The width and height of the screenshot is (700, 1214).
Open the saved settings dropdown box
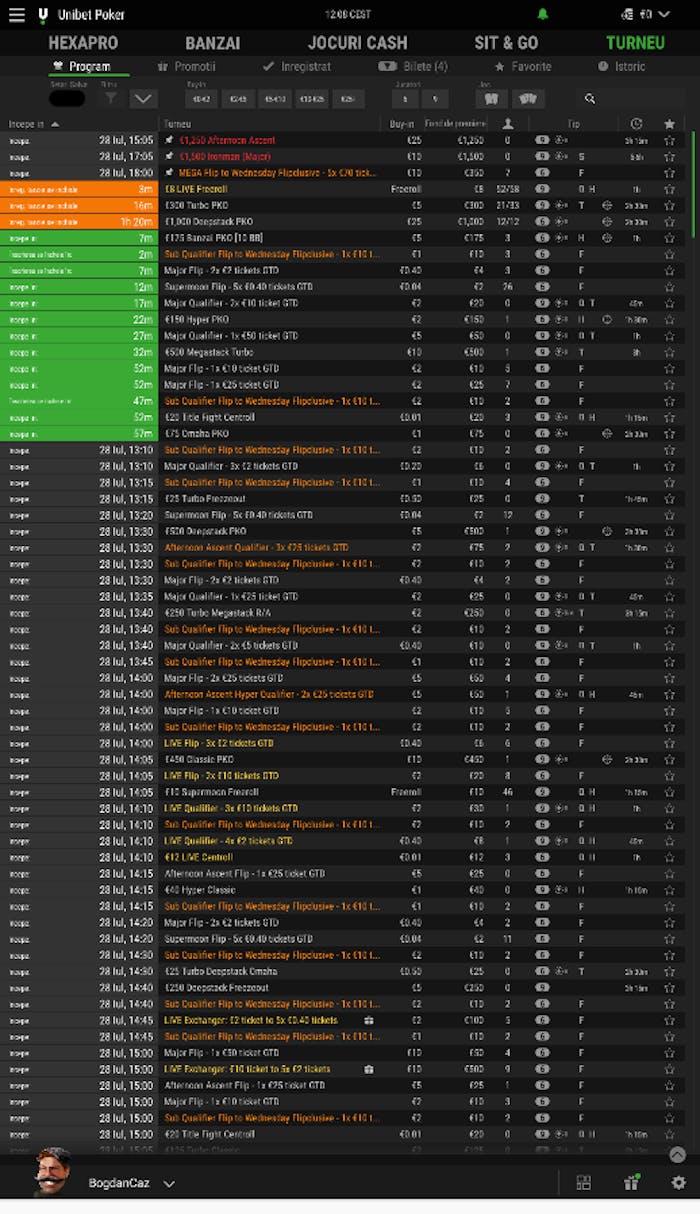coord(67,98)
